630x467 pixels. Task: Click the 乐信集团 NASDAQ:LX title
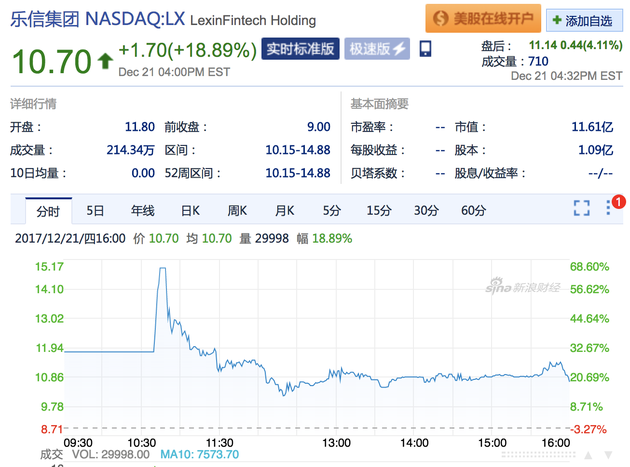pyautogui.click(x=98, y=18)
